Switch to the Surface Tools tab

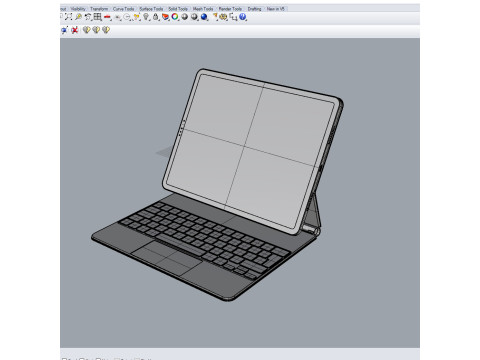click(x=151, y=9)
